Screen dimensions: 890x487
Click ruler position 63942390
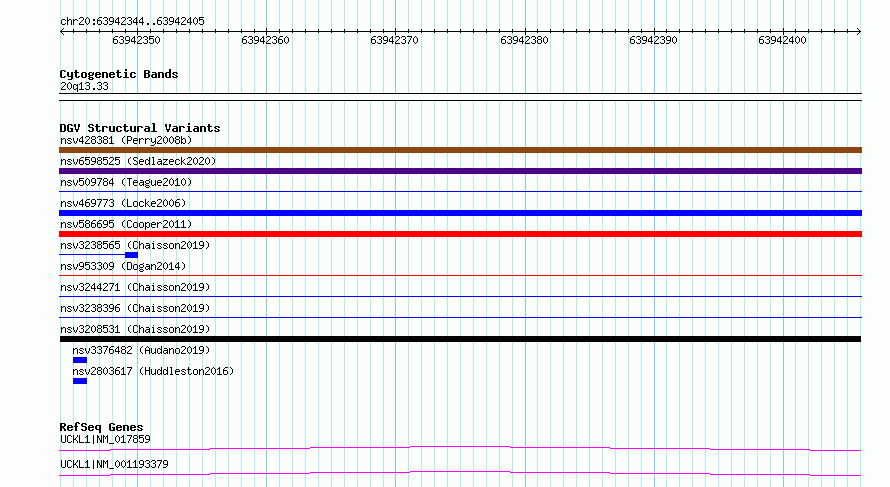(x=653, y=40)
